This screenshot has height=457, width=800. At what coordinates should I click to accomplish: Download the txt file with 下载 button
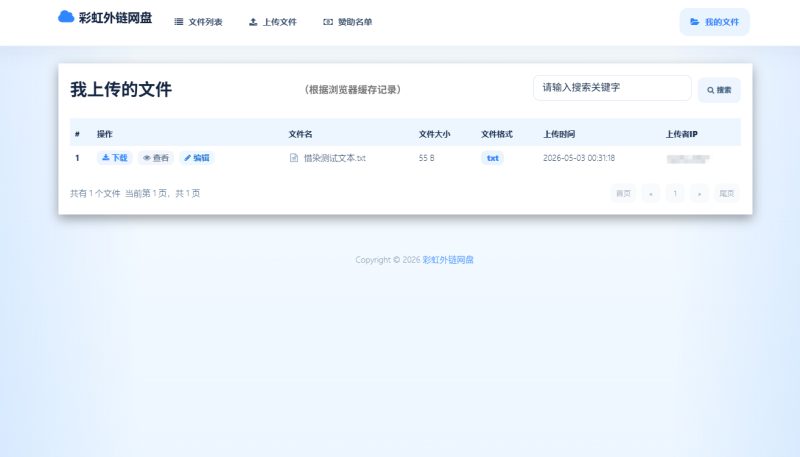click(115, 158)
